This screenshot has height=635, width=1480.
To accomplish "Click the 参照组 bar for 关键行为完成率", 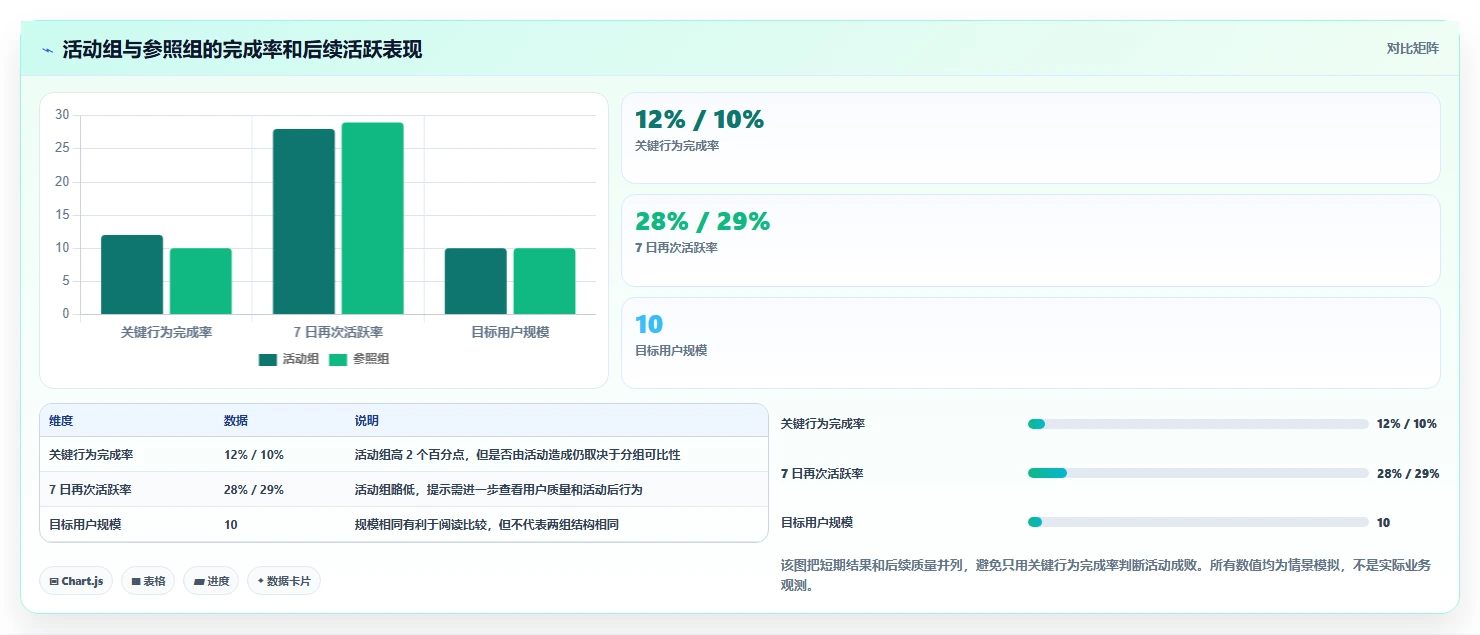I will tap(201, 281).
